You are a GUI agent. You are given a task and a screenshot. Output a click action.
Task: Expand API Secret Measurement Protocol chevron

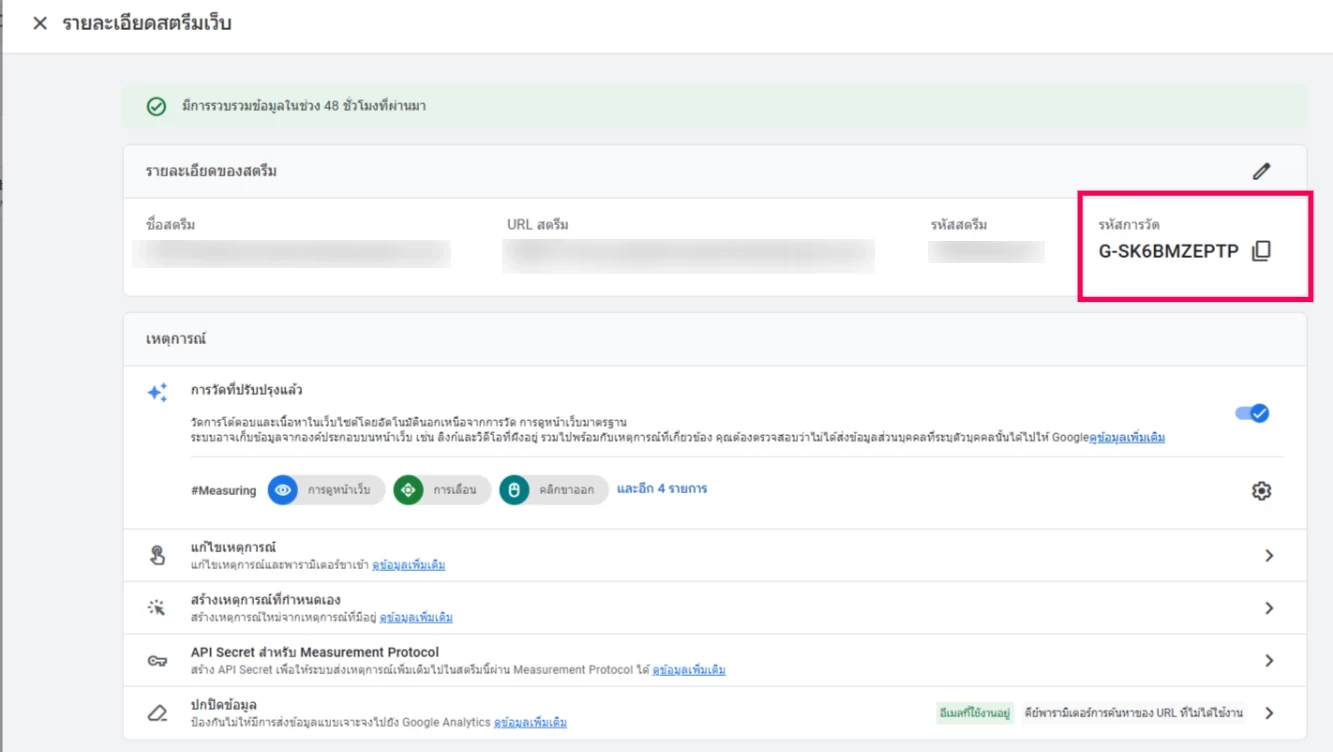coord(1269,661)
